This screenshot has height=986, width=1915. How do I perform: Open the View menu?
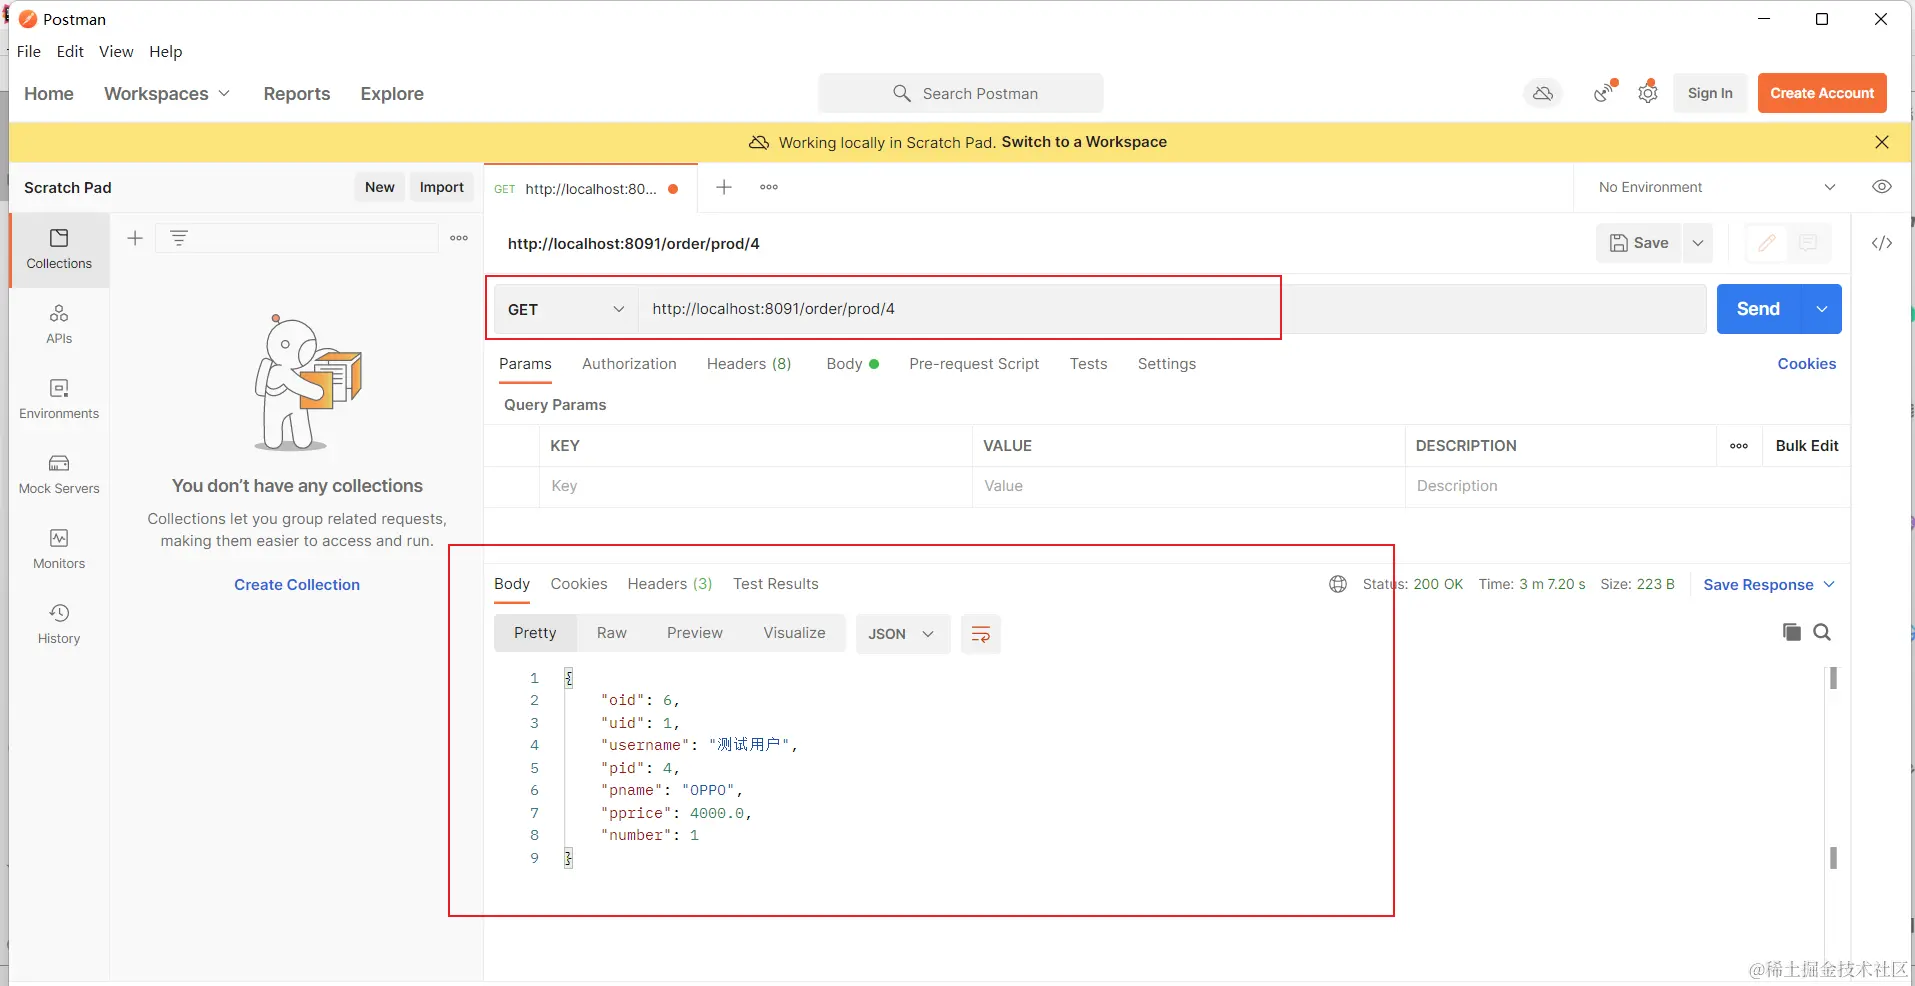(116, 51)
